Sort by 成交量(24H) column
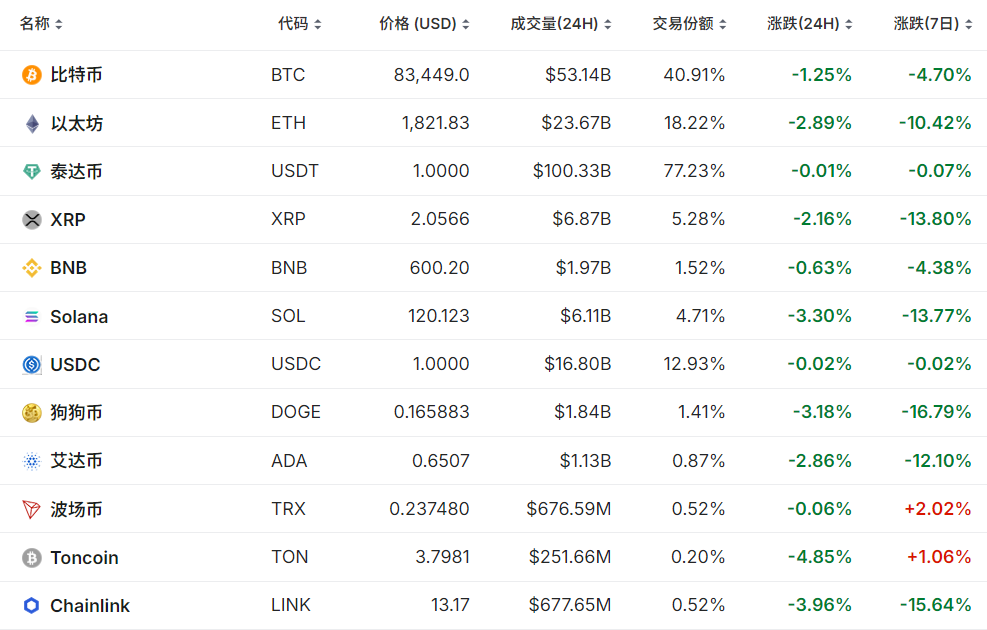987x630 pixels. pyautogui.click(x=561, y=24)
